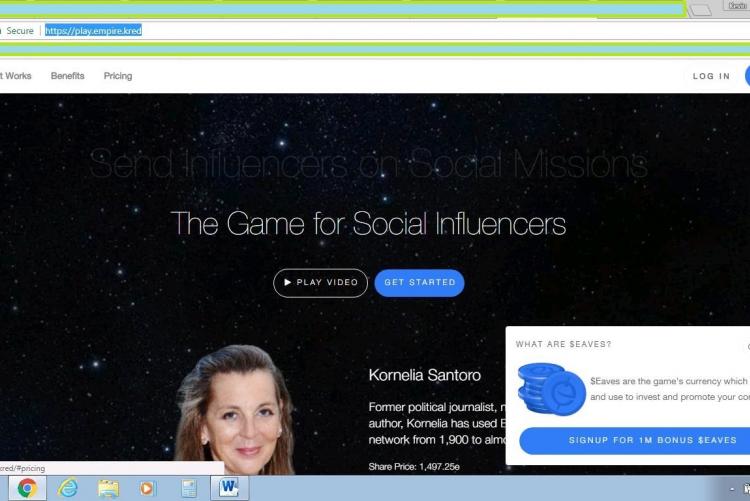This screenshot has height=501, width=750.
Task: Click the LOG IN link
Action: 711,76
